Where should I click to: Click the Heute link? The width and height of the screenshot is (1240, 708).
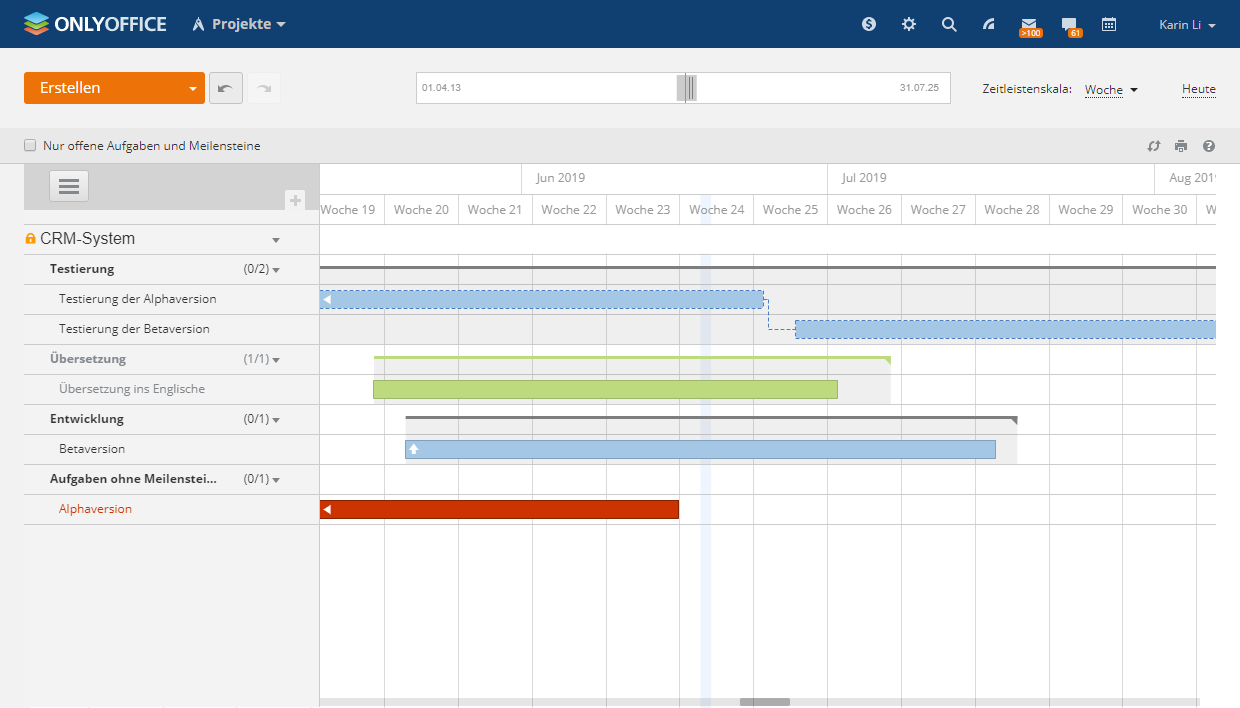tap(1198, 89)
